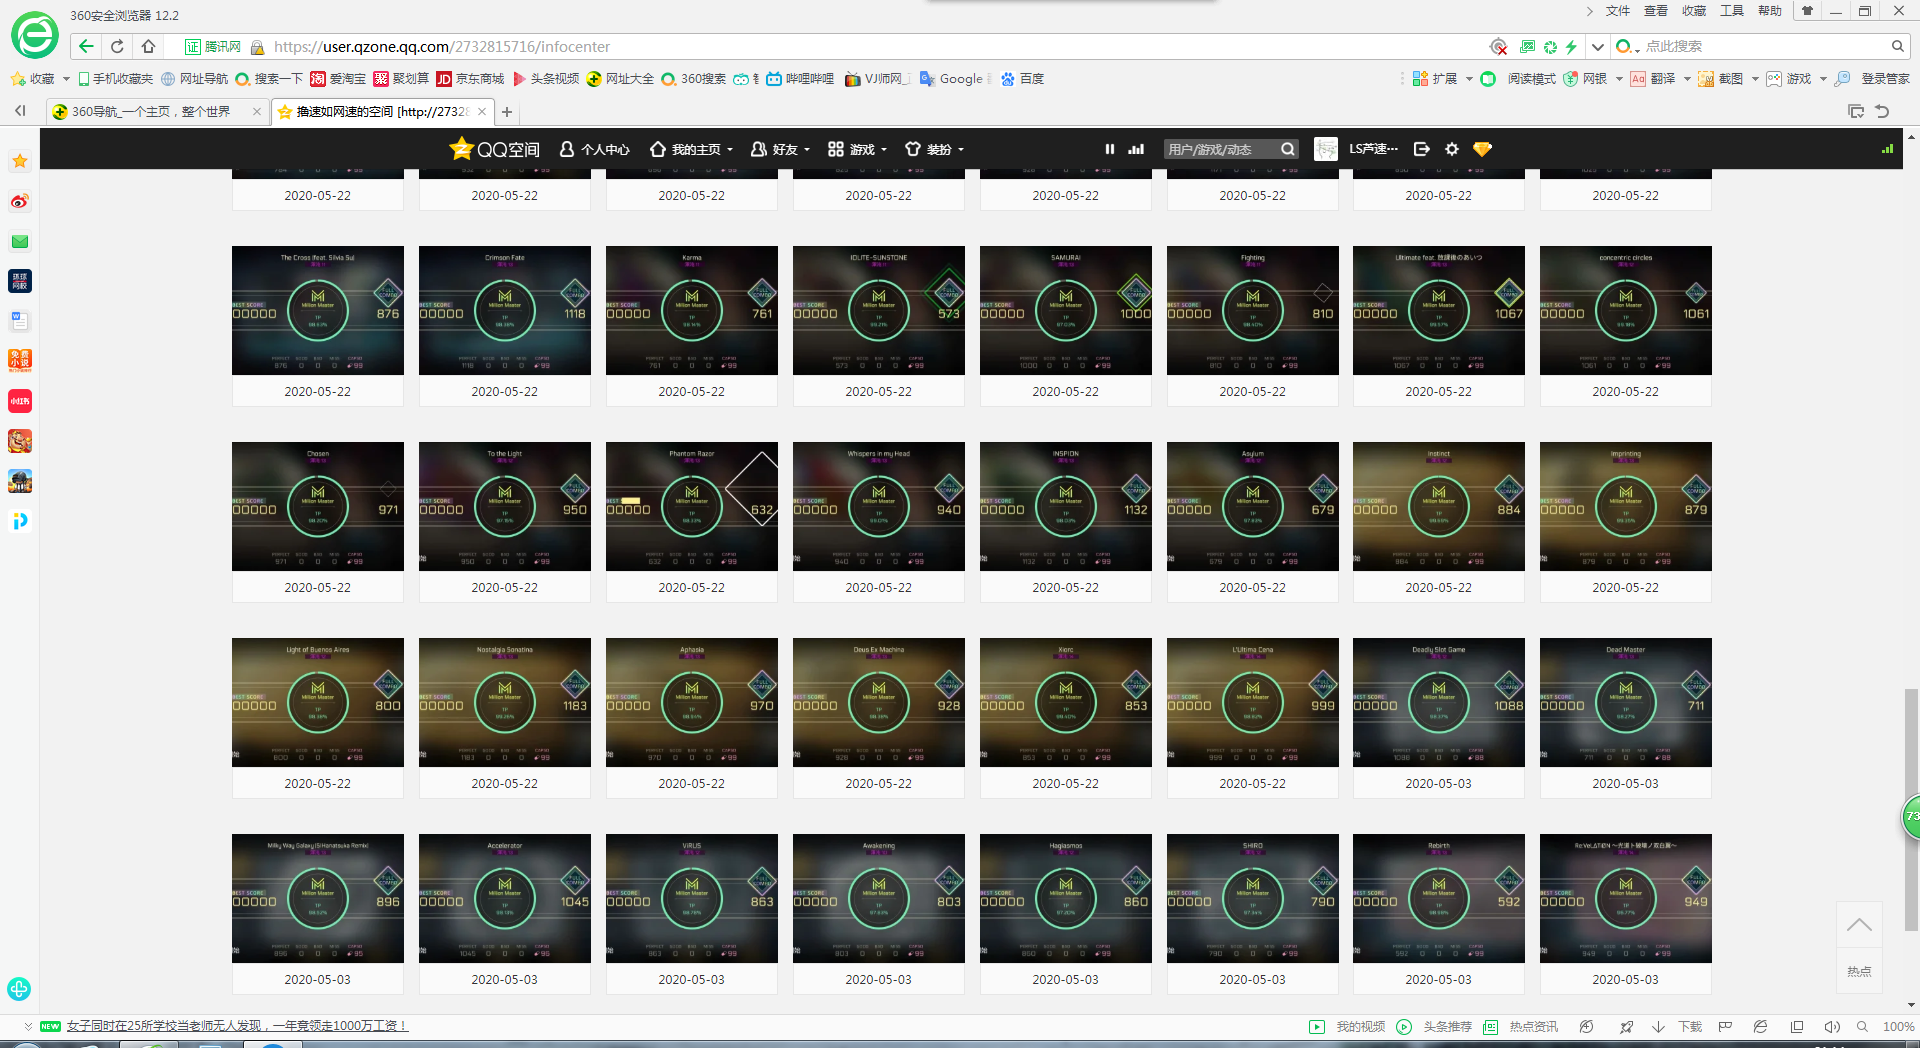1920x1048 pixels.
Task: Close the 360导航 tab
Action: click(257, 111)
